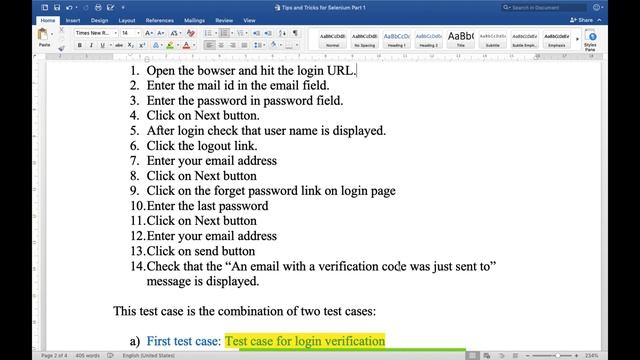Apply the No Spacing style
This screenshot has width=640, height=360.
[x=364, y=40]
